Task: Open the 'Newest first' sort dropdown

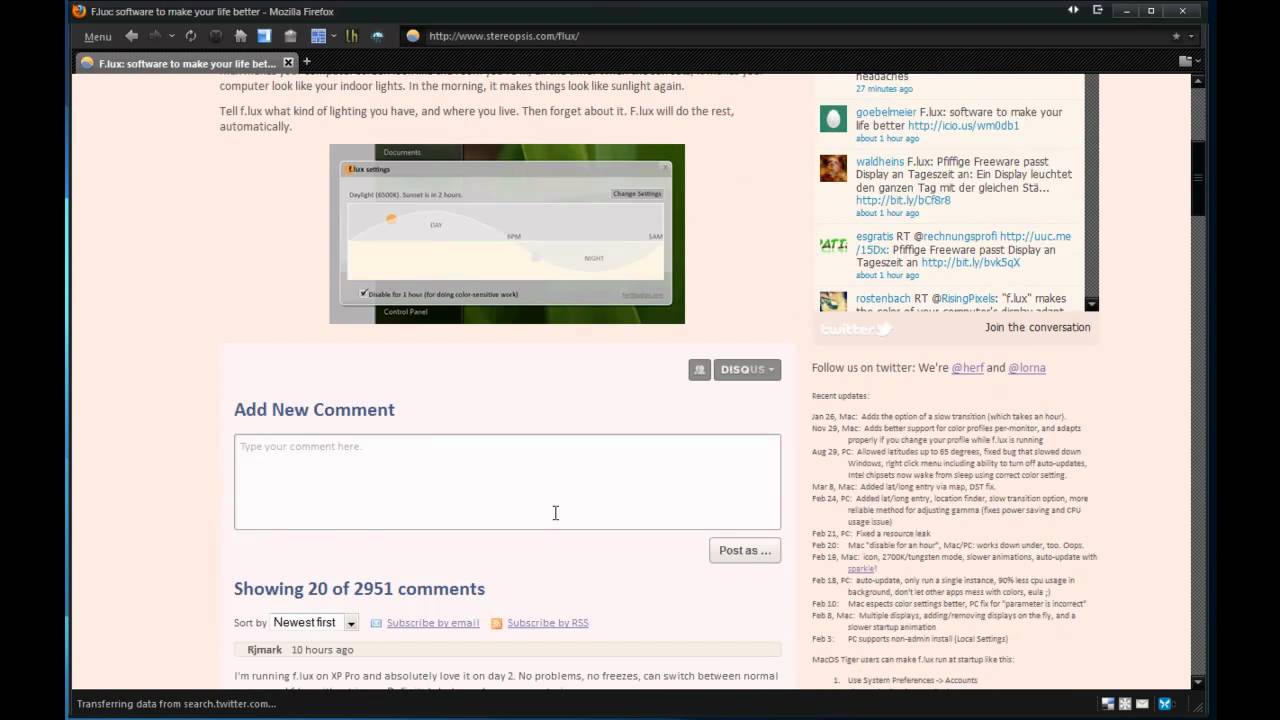Action: point(315,622)
